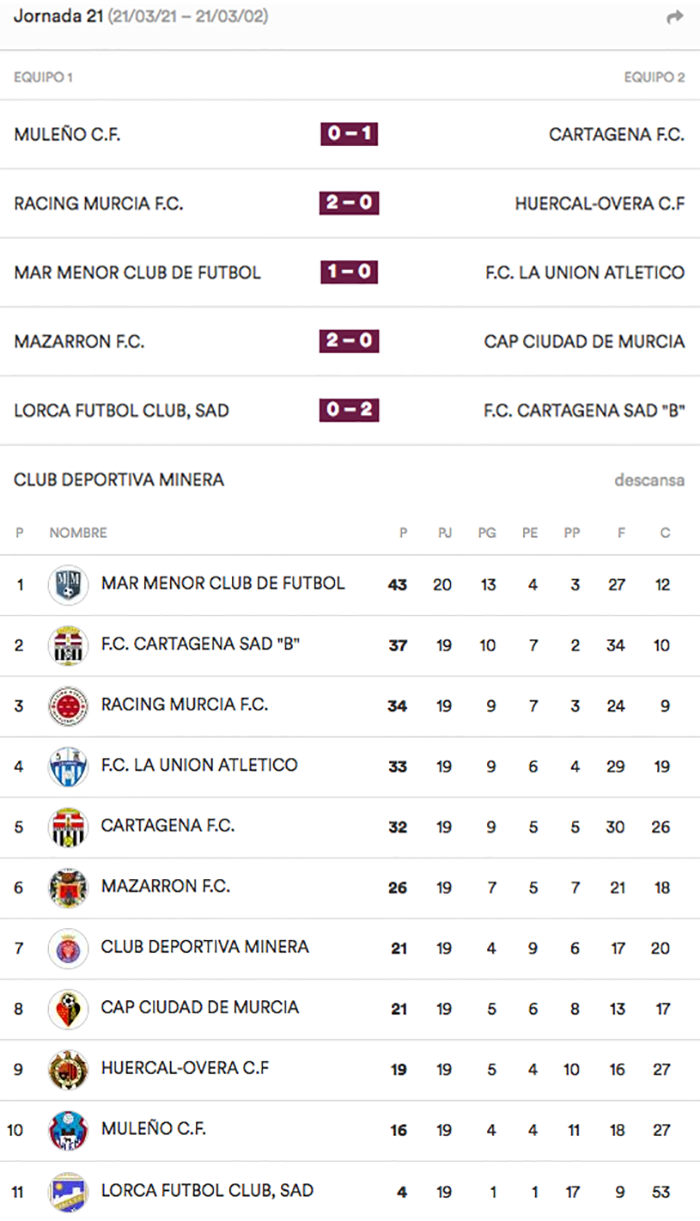This screenshot has width=700, height=1221.
Task: Click Muleño C.F. crest icon
Action: pyautogui.click(x=68, y=1130)
